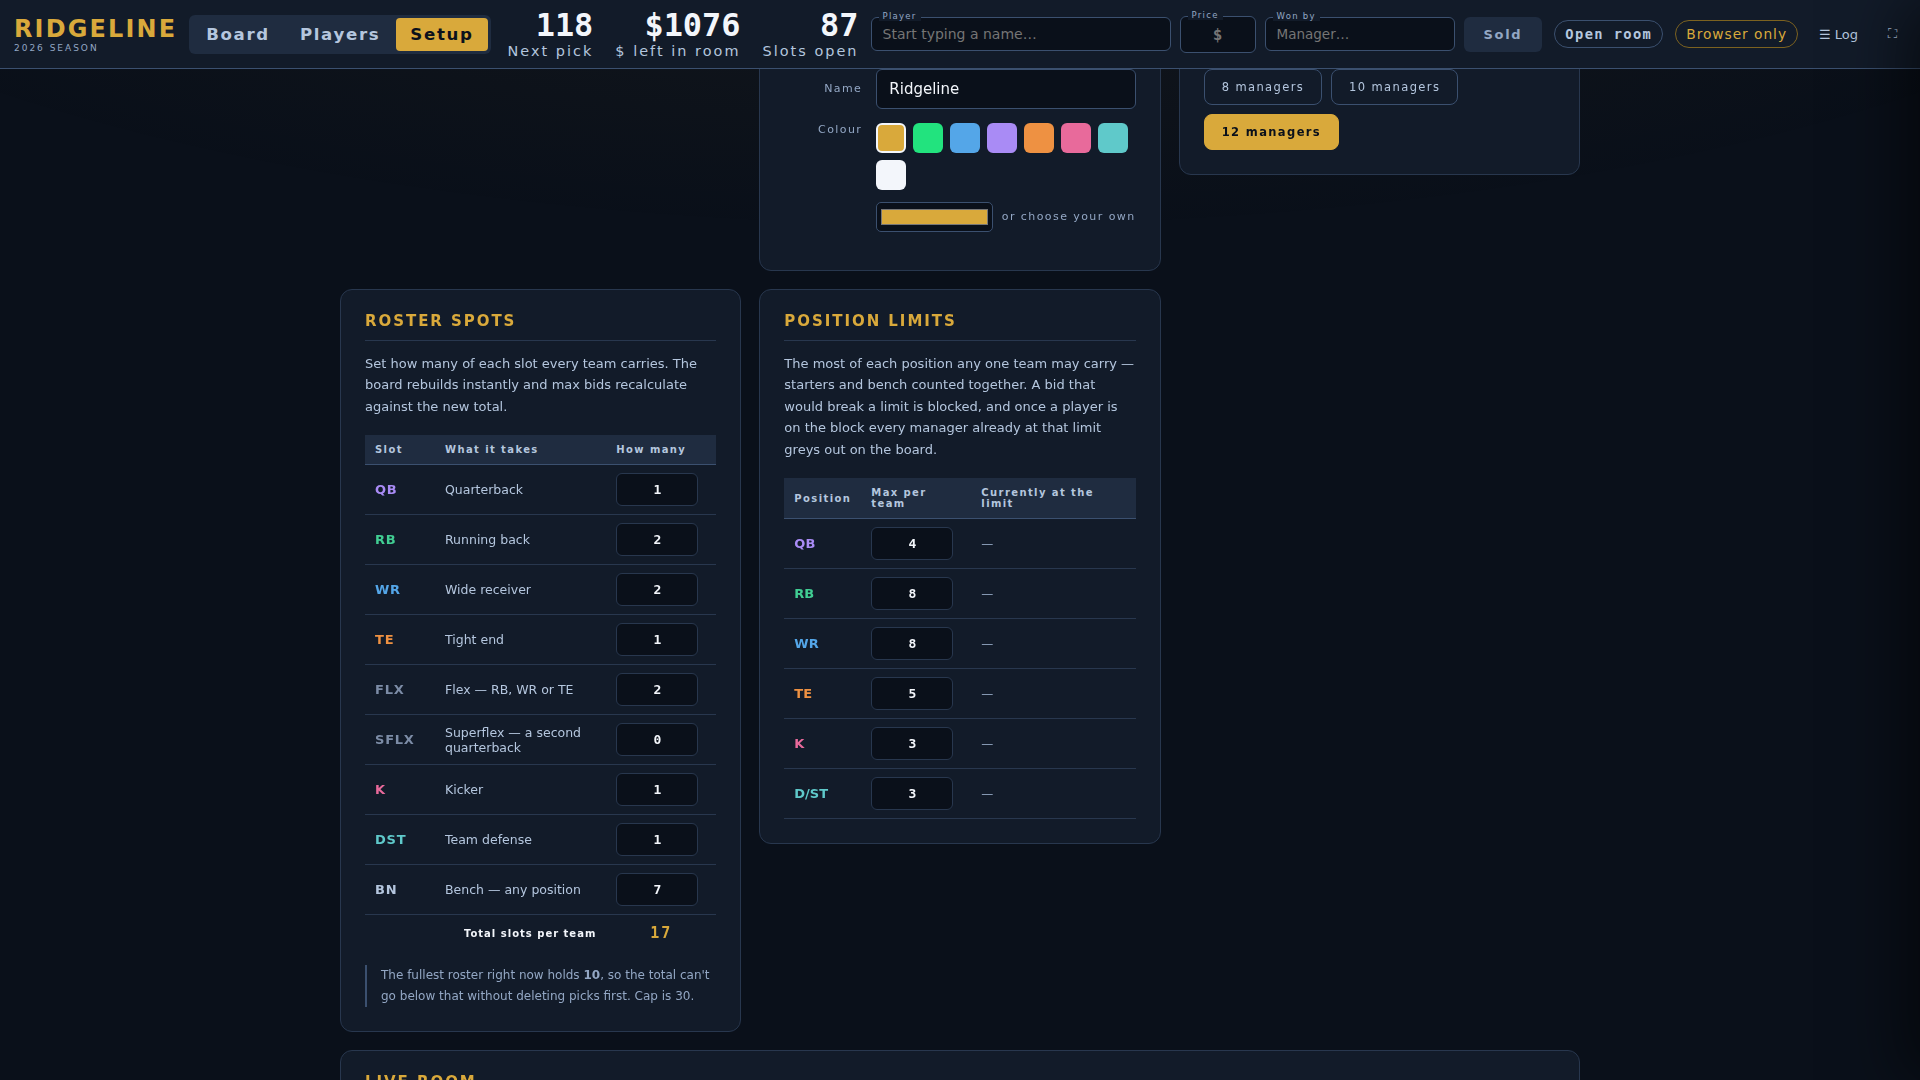Viewport: 1920px width, 1080px height.
Task: Toggle the Open room button
Action: (x=1608, y=34)
